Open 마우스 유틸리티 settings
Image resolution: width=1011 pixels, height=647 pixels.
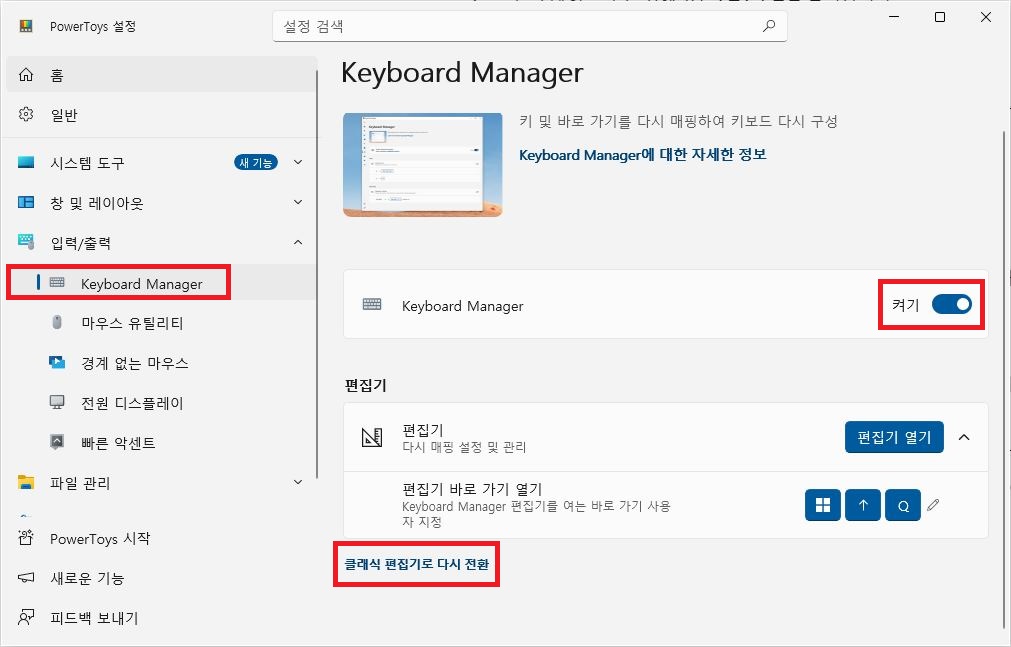161,323
